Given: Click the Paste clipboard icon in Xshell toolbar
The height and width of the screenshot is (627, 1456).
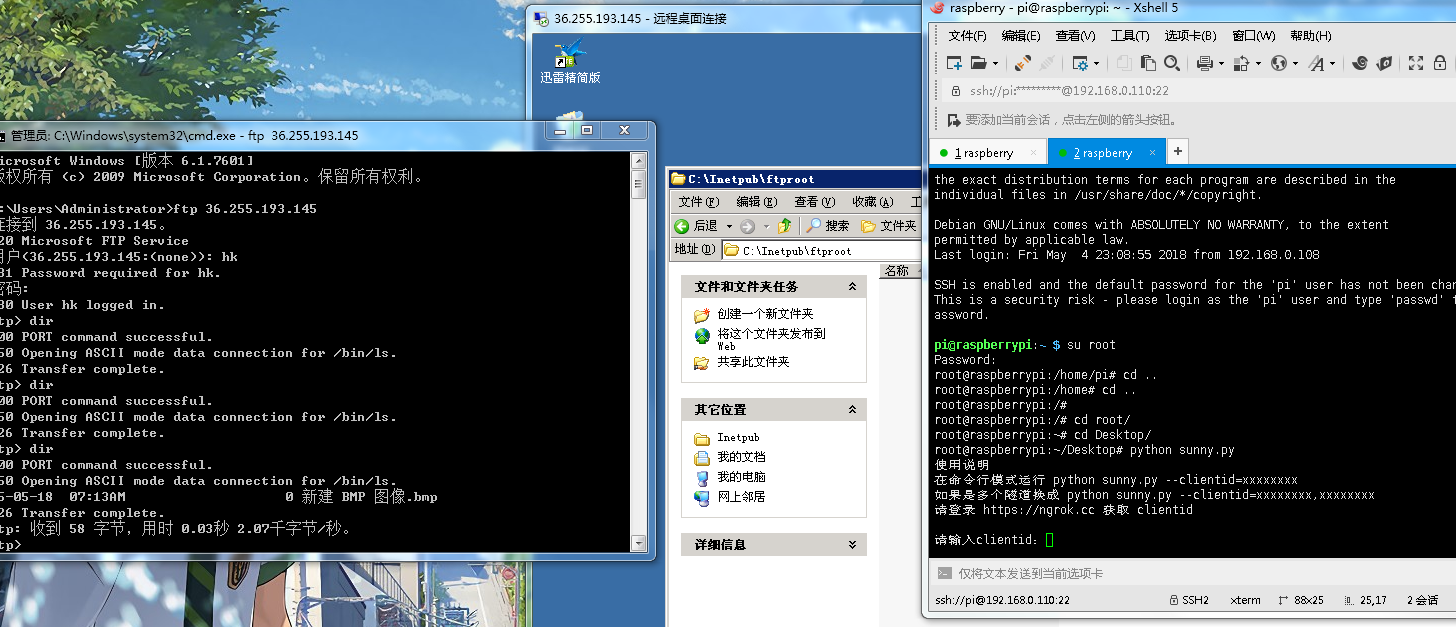Looking at the screenshot, I should click(1148, 63).
